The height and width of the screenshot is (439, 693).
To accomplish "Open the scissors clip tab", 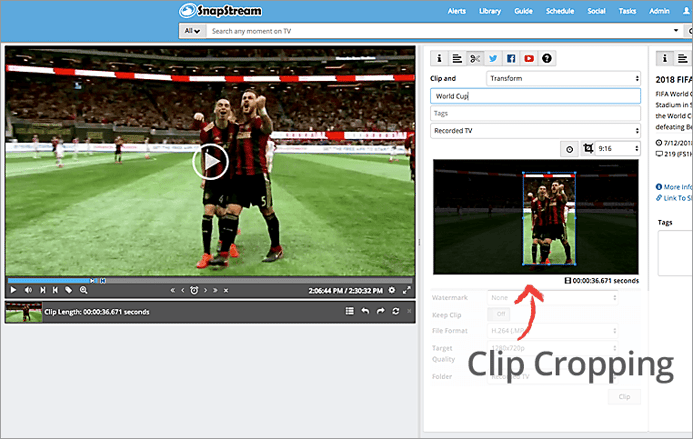I will (475, 59).
